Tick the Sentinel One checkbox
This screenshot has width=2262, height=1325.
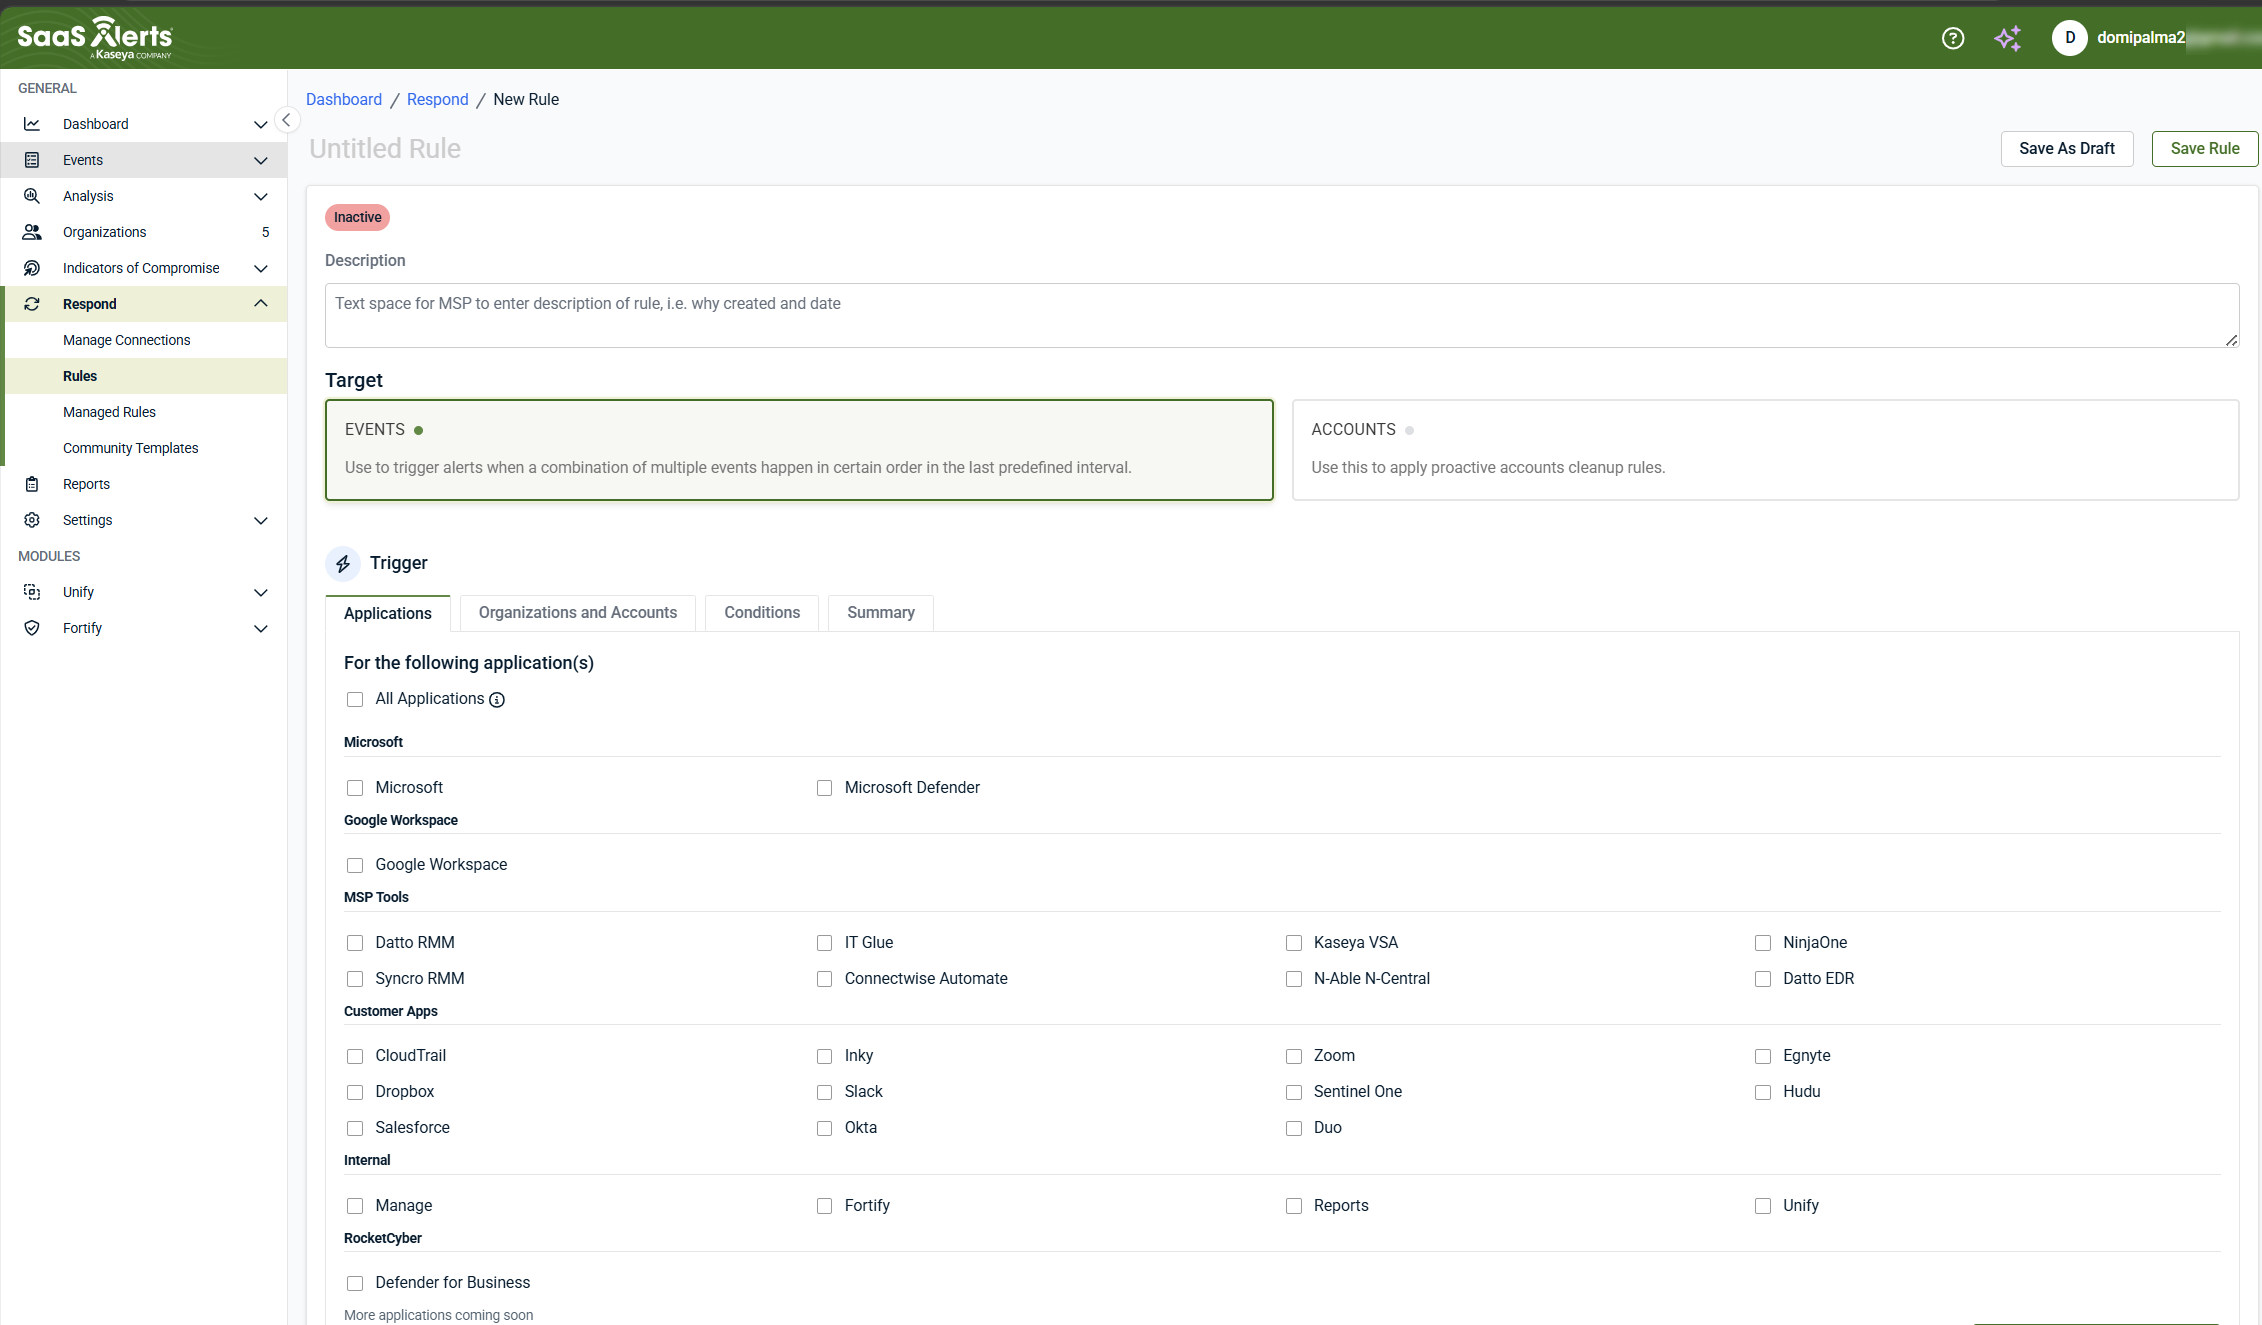tap(1294, 1092)
